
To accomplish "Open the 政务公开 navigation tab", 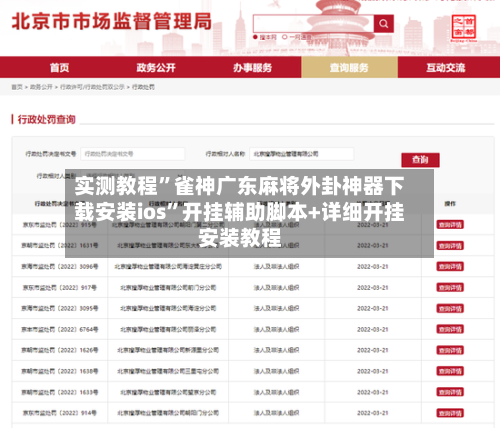I will pos(156,68).
